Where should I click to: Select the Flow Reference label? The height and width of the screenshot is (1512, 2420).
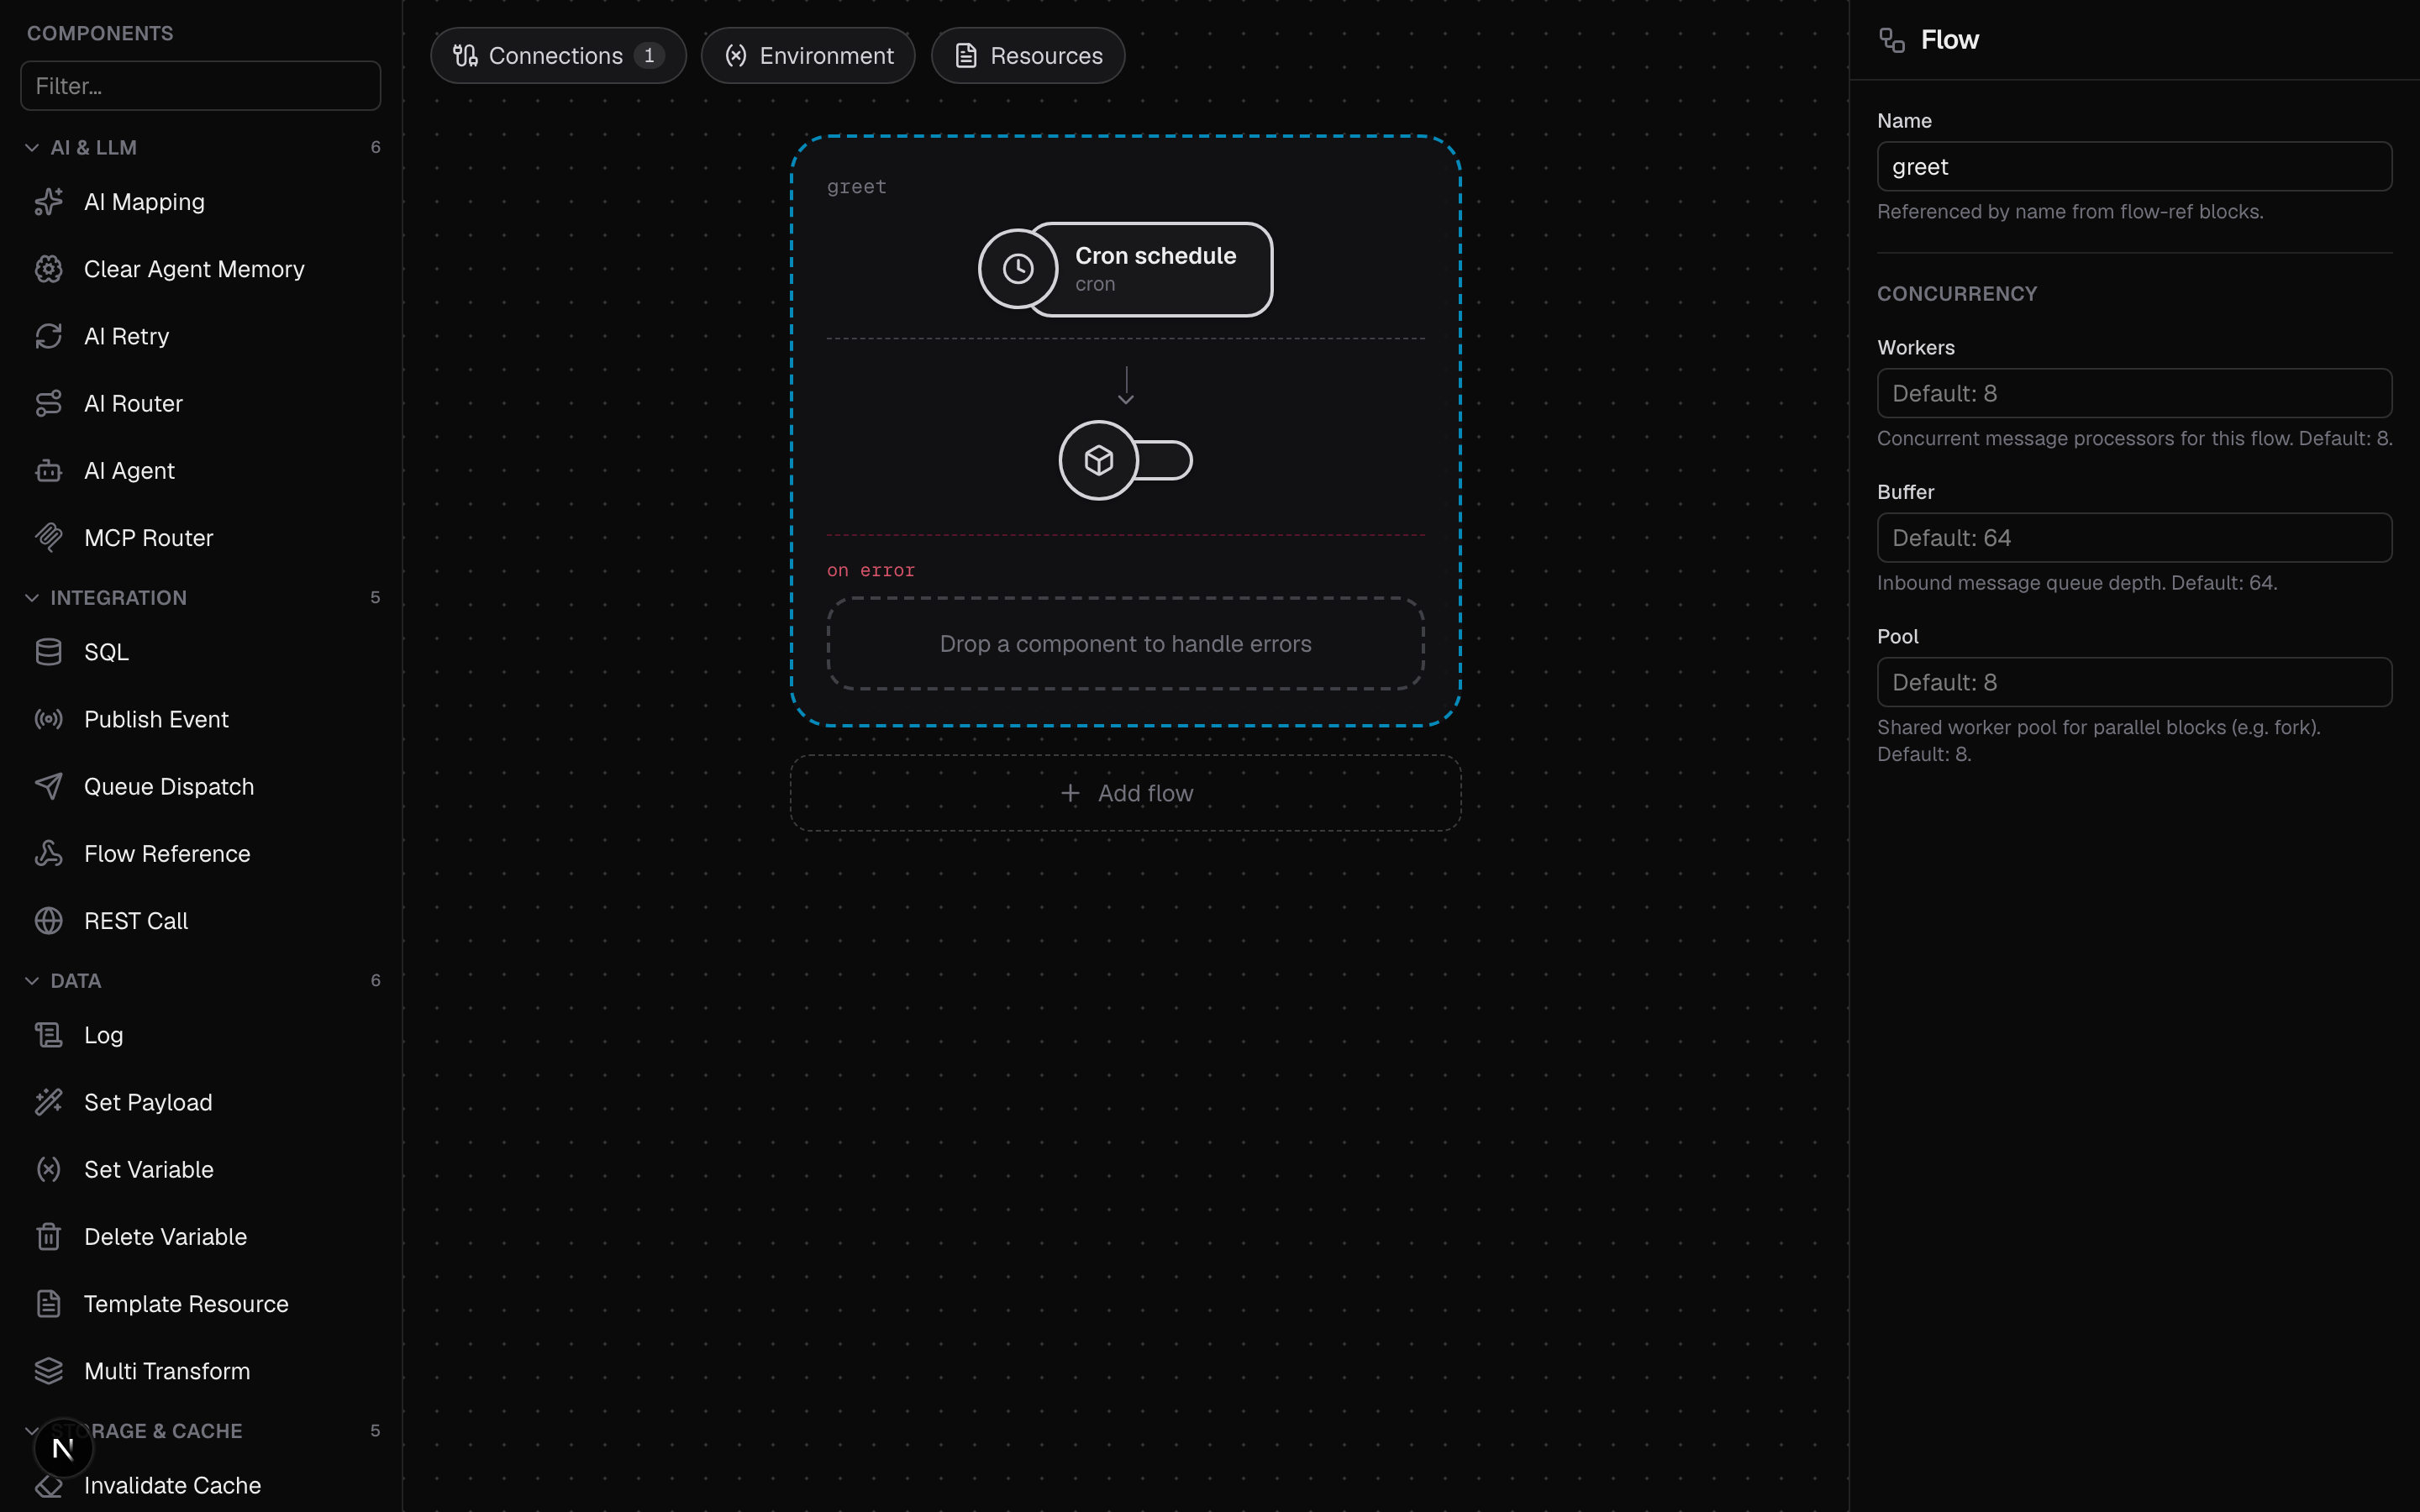click(167, 853)
